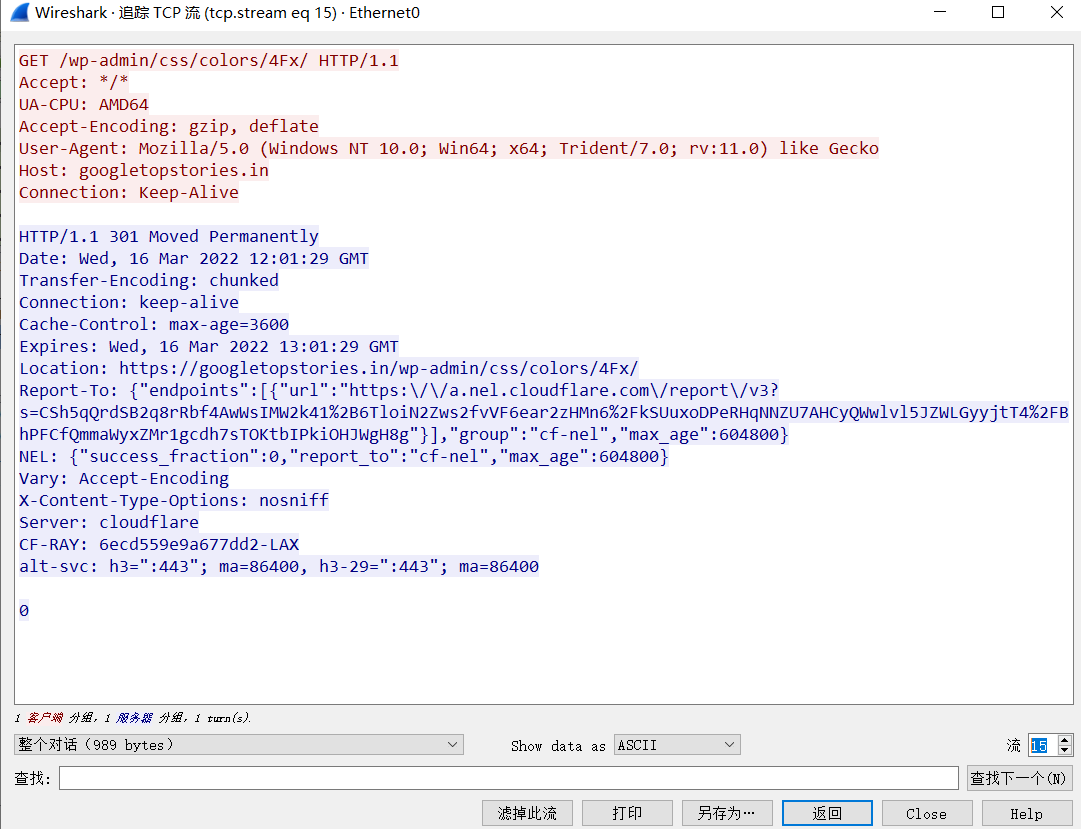
Task: Increase the stream number with up arrow
Action: (1064, 740)
